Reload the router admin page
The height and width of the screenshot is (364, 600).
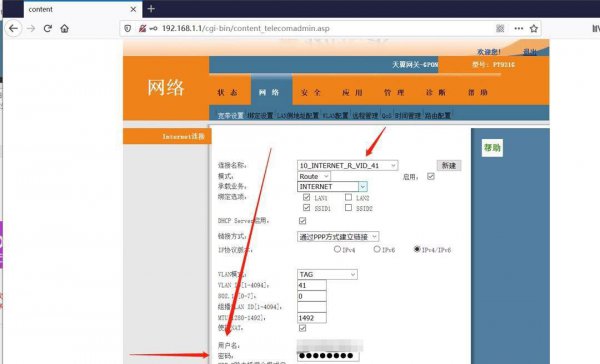pyautogui.click(x=47, y=28)
